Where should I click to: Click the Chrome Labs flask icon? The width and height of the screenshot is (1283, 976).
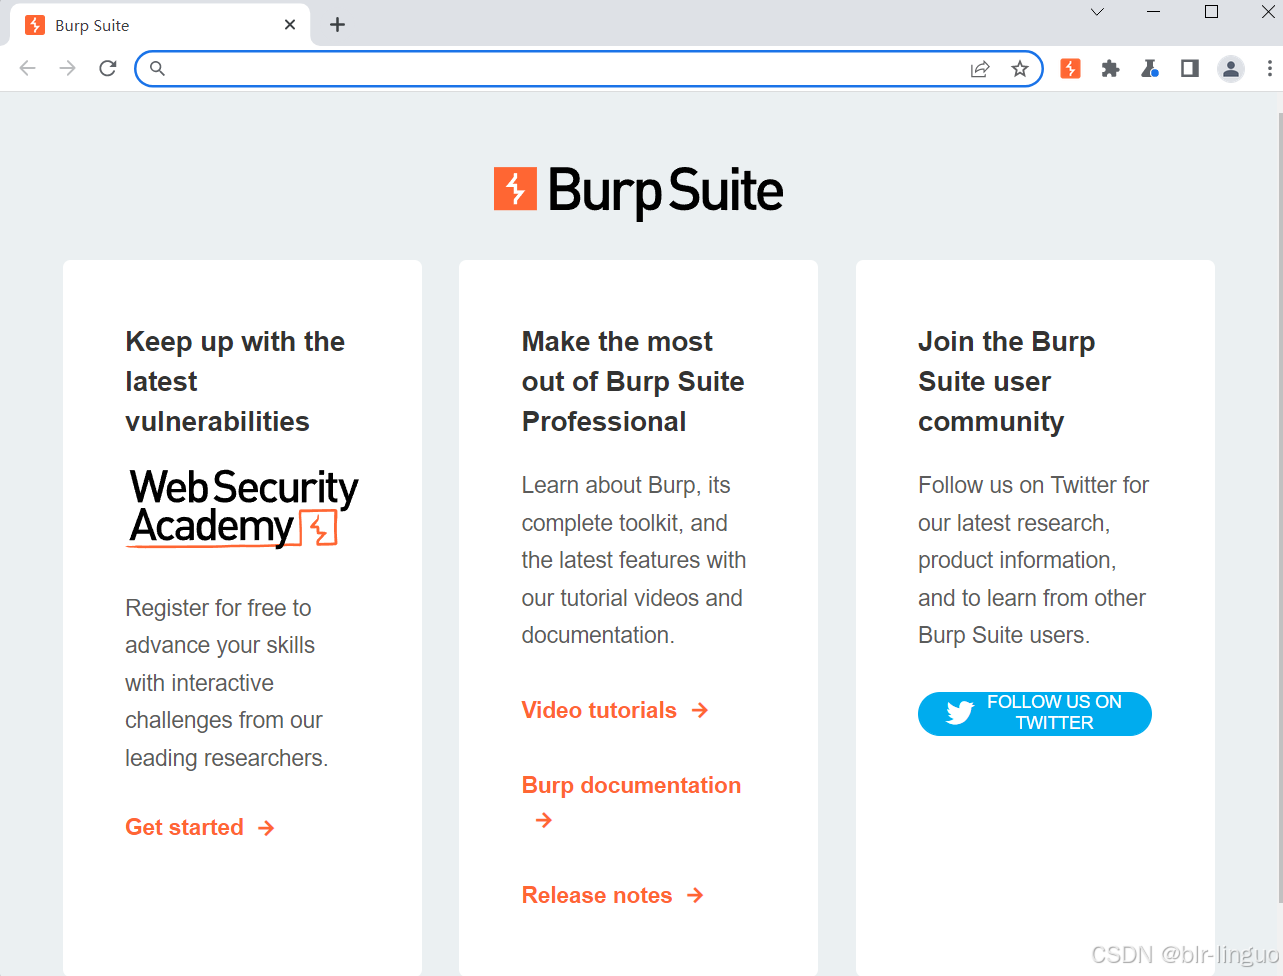[x=1150, y=68]
